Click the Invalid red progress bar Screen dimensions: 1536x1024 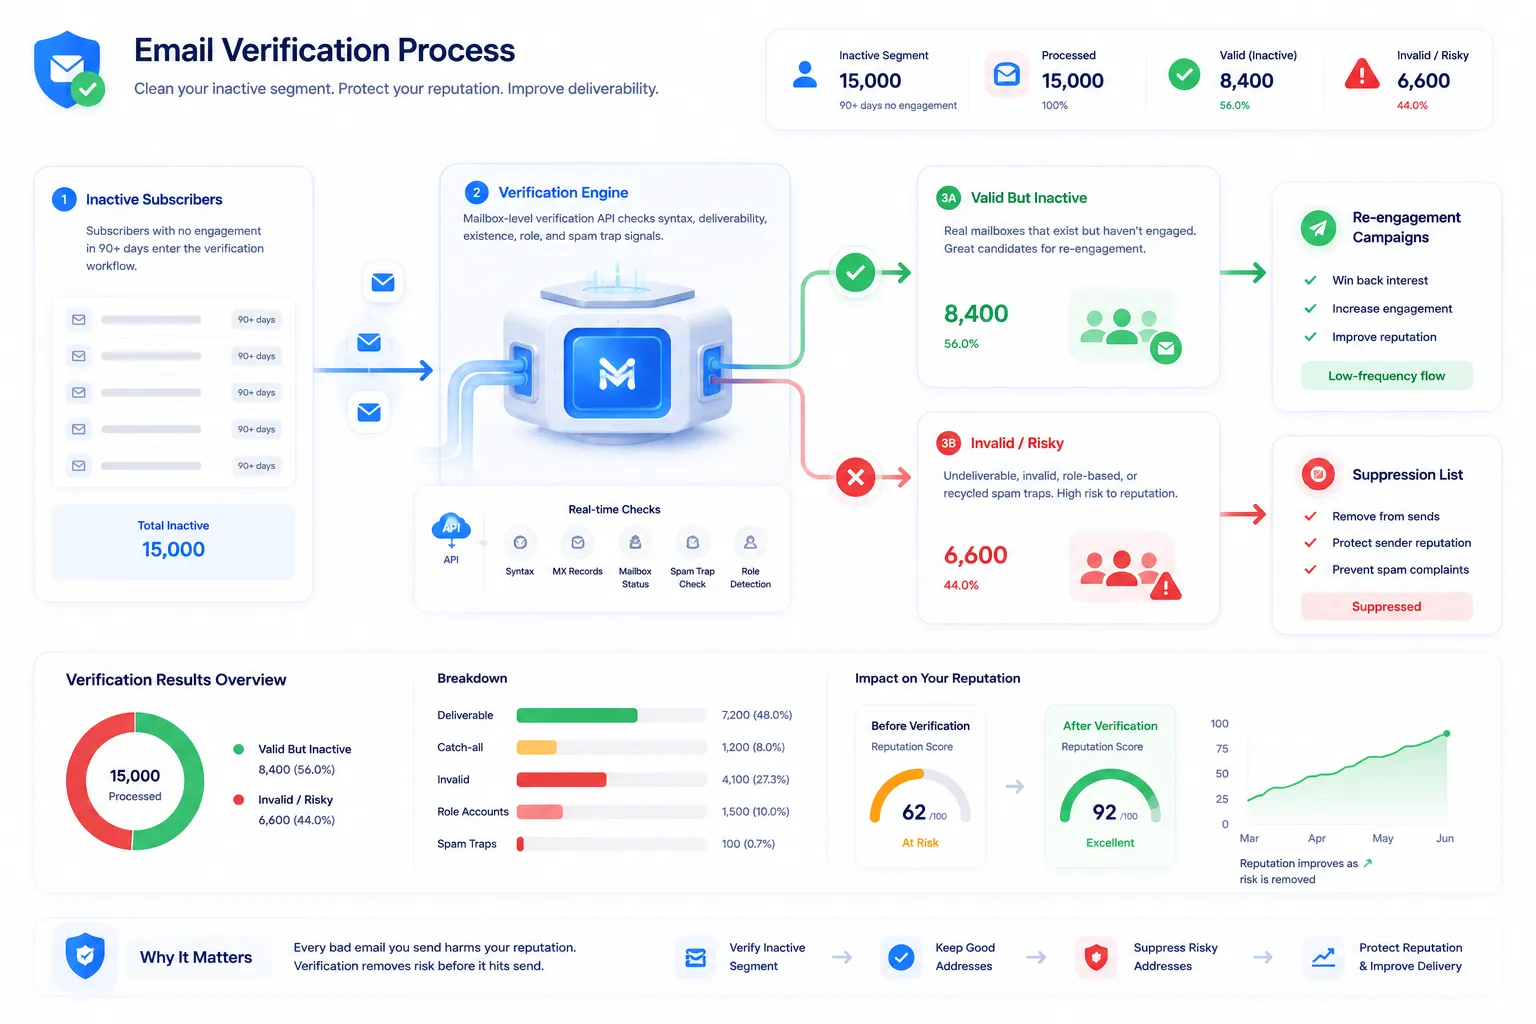pyautogui.click(x=561, y=779)
